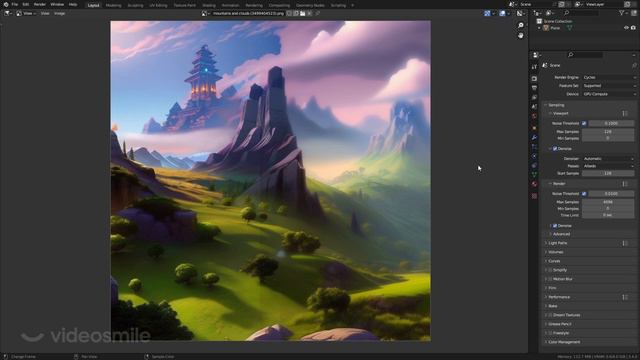Viewport: 640px width, 360px height.
Task: Click the zoom magnifier gizmo
Action: click(x=520, y=25)
